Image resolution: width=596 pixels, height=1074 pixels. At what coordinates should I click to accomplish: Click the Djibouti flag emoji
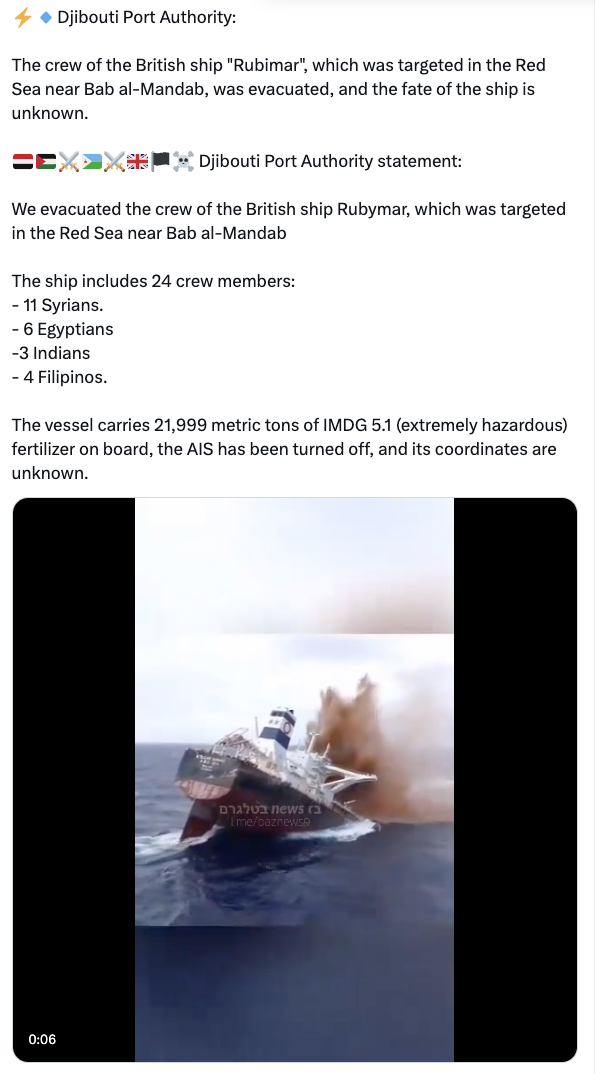click(x=92, y=162)
